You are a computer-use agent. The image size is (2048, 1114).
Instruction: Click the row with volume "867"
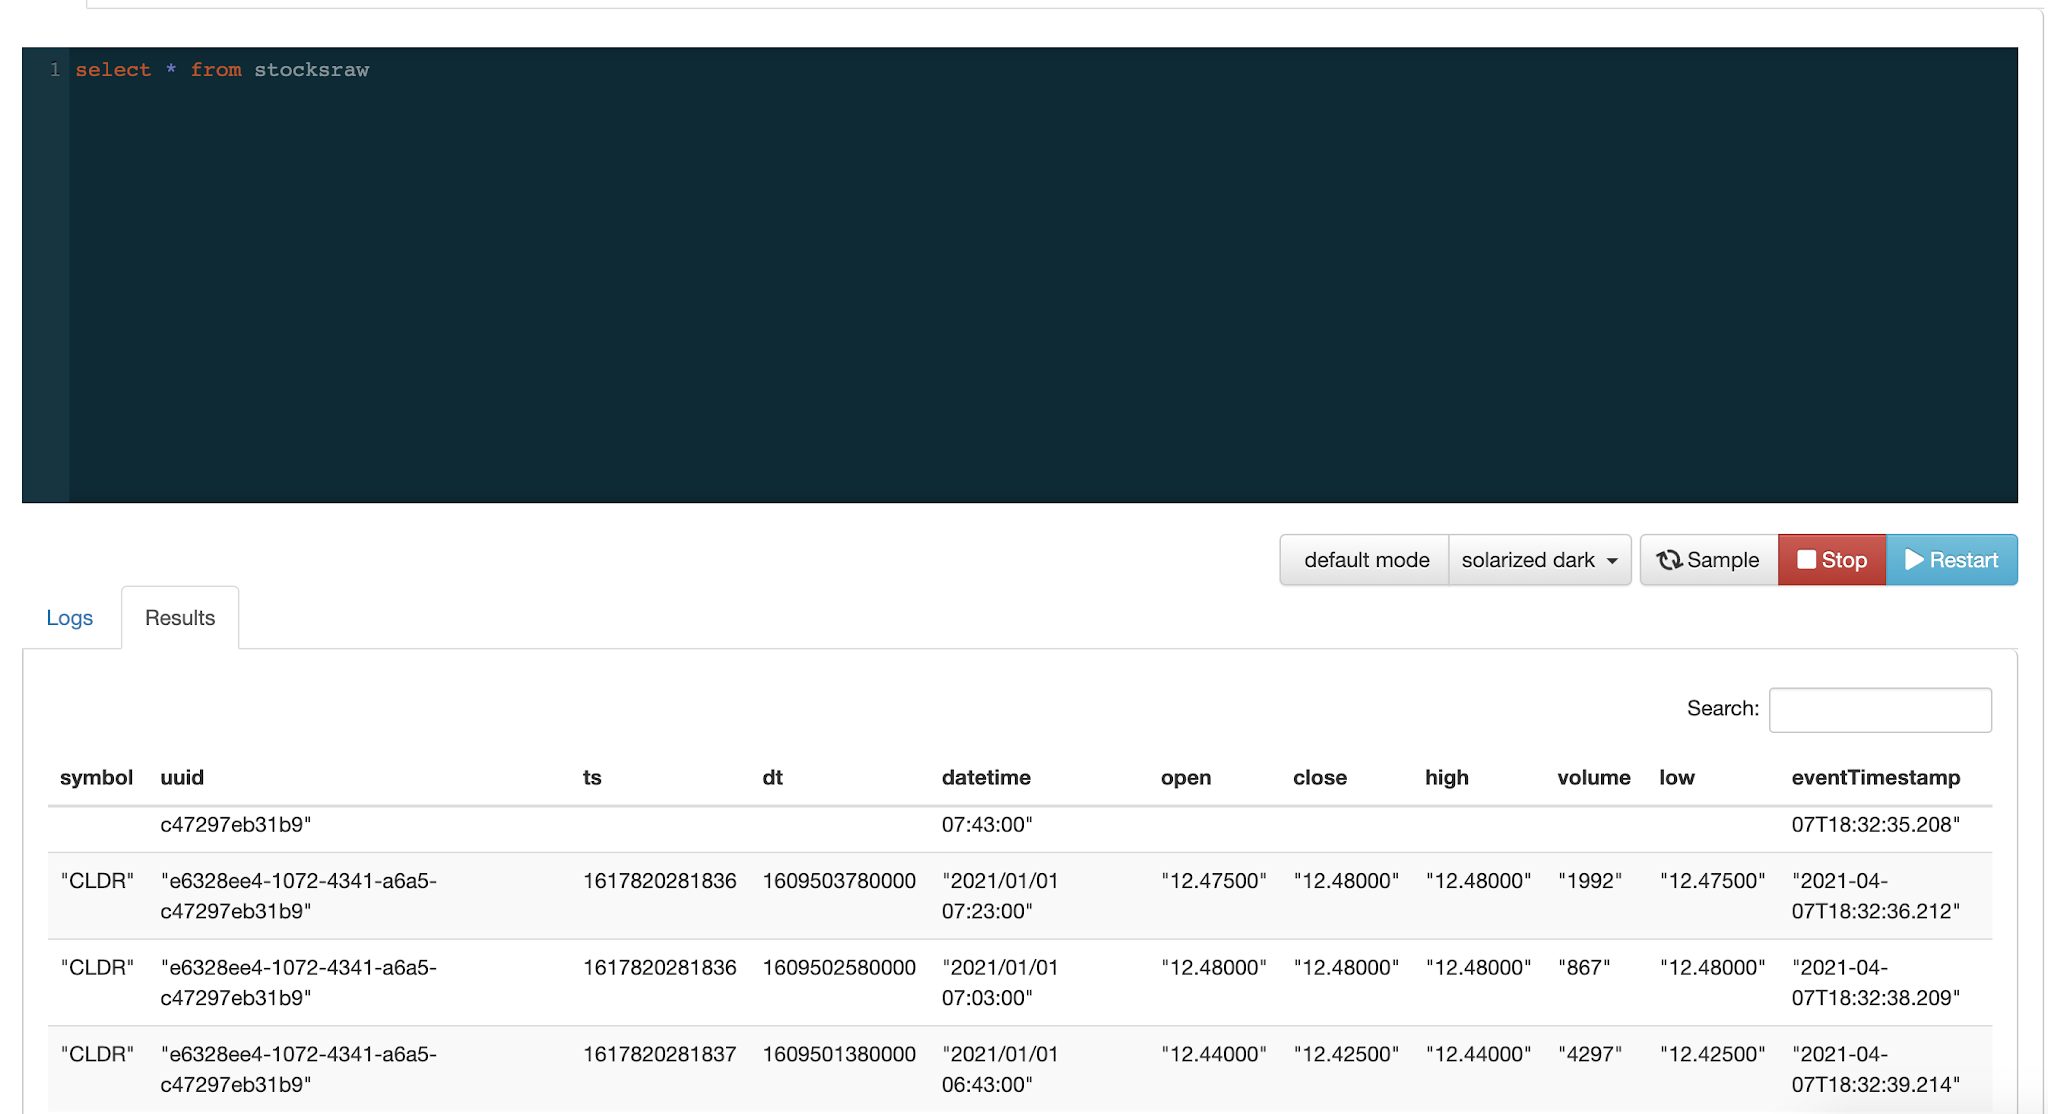coord(1584,968)
